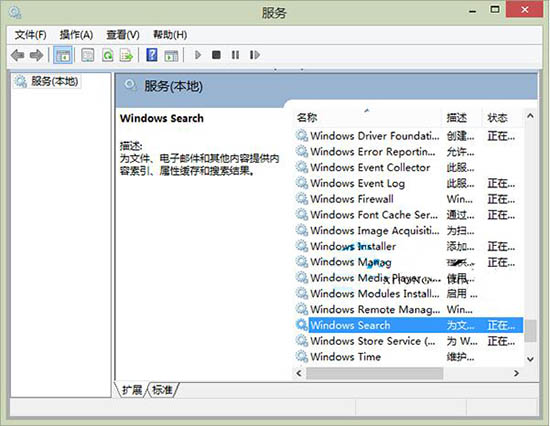
Task: Click horizontal scroll right arrow
Action: click(516, 373)
